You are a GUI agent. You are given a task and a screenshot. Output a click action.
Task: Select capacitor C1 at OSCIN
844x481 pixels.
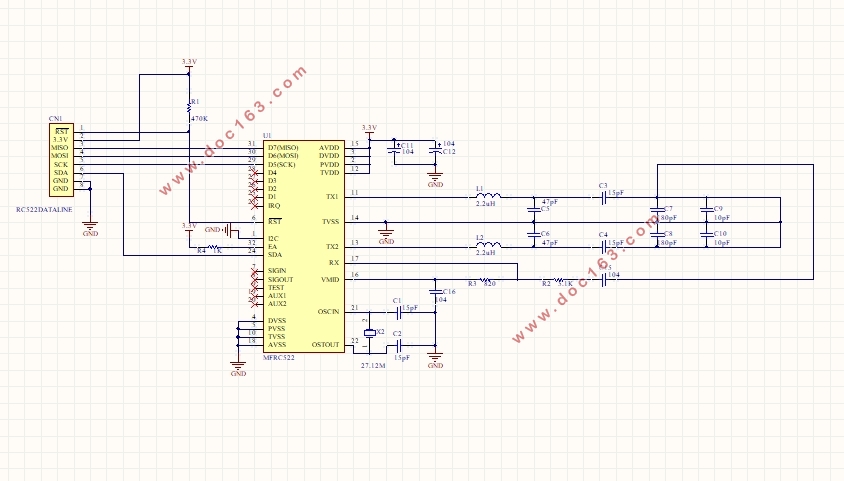pyautogui.click(x=399, y=312)
